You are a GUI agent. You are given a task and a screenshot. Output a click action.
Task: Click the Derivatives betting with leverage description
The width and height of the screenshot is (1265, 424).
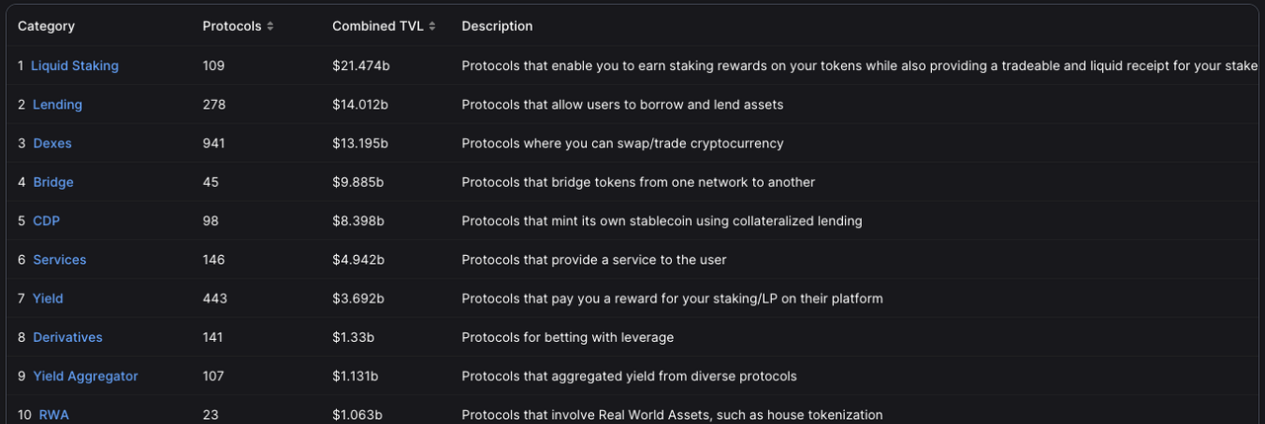[567, 338]
